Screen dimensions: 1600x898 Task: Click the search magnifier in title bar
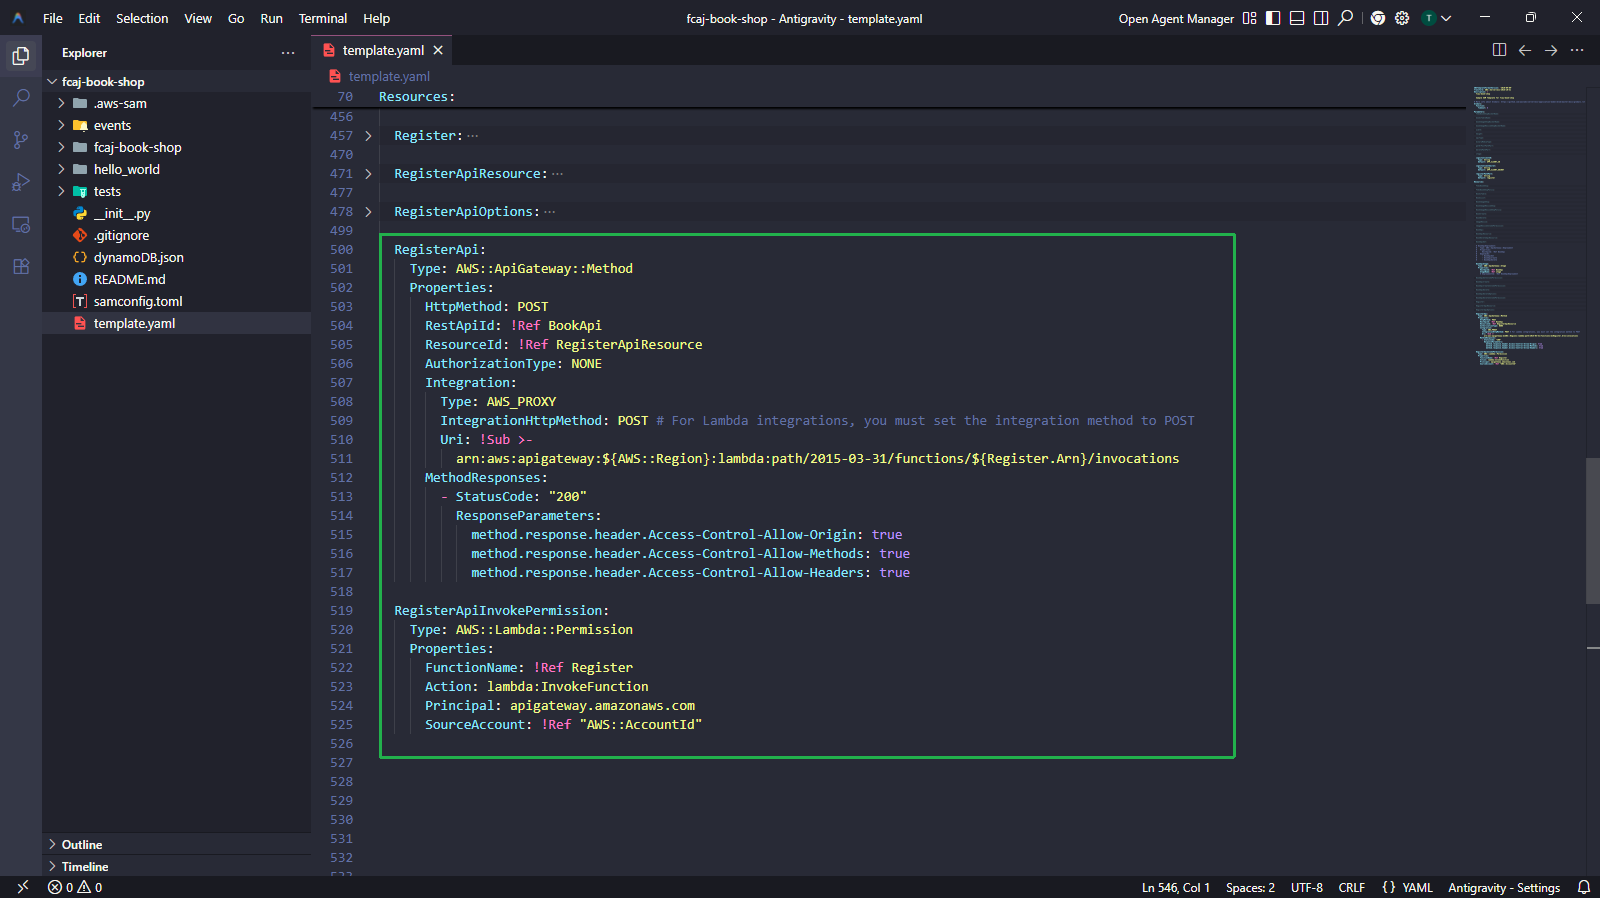(x=1346, y=18)
